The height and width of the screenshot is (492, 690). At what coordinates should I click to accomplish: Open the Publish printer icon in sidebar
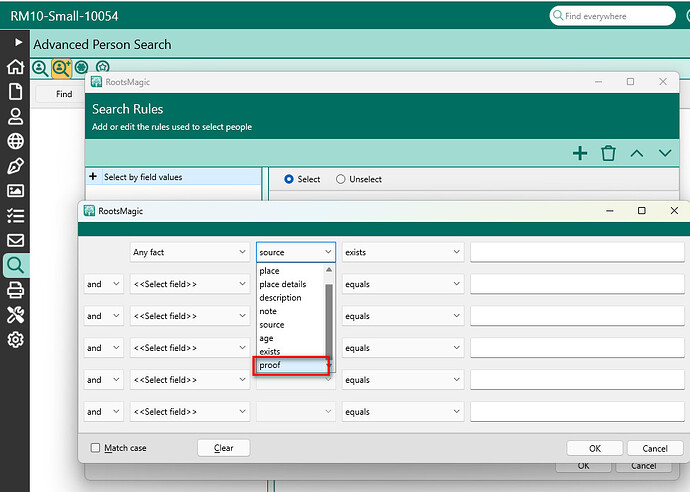point(15,290)
